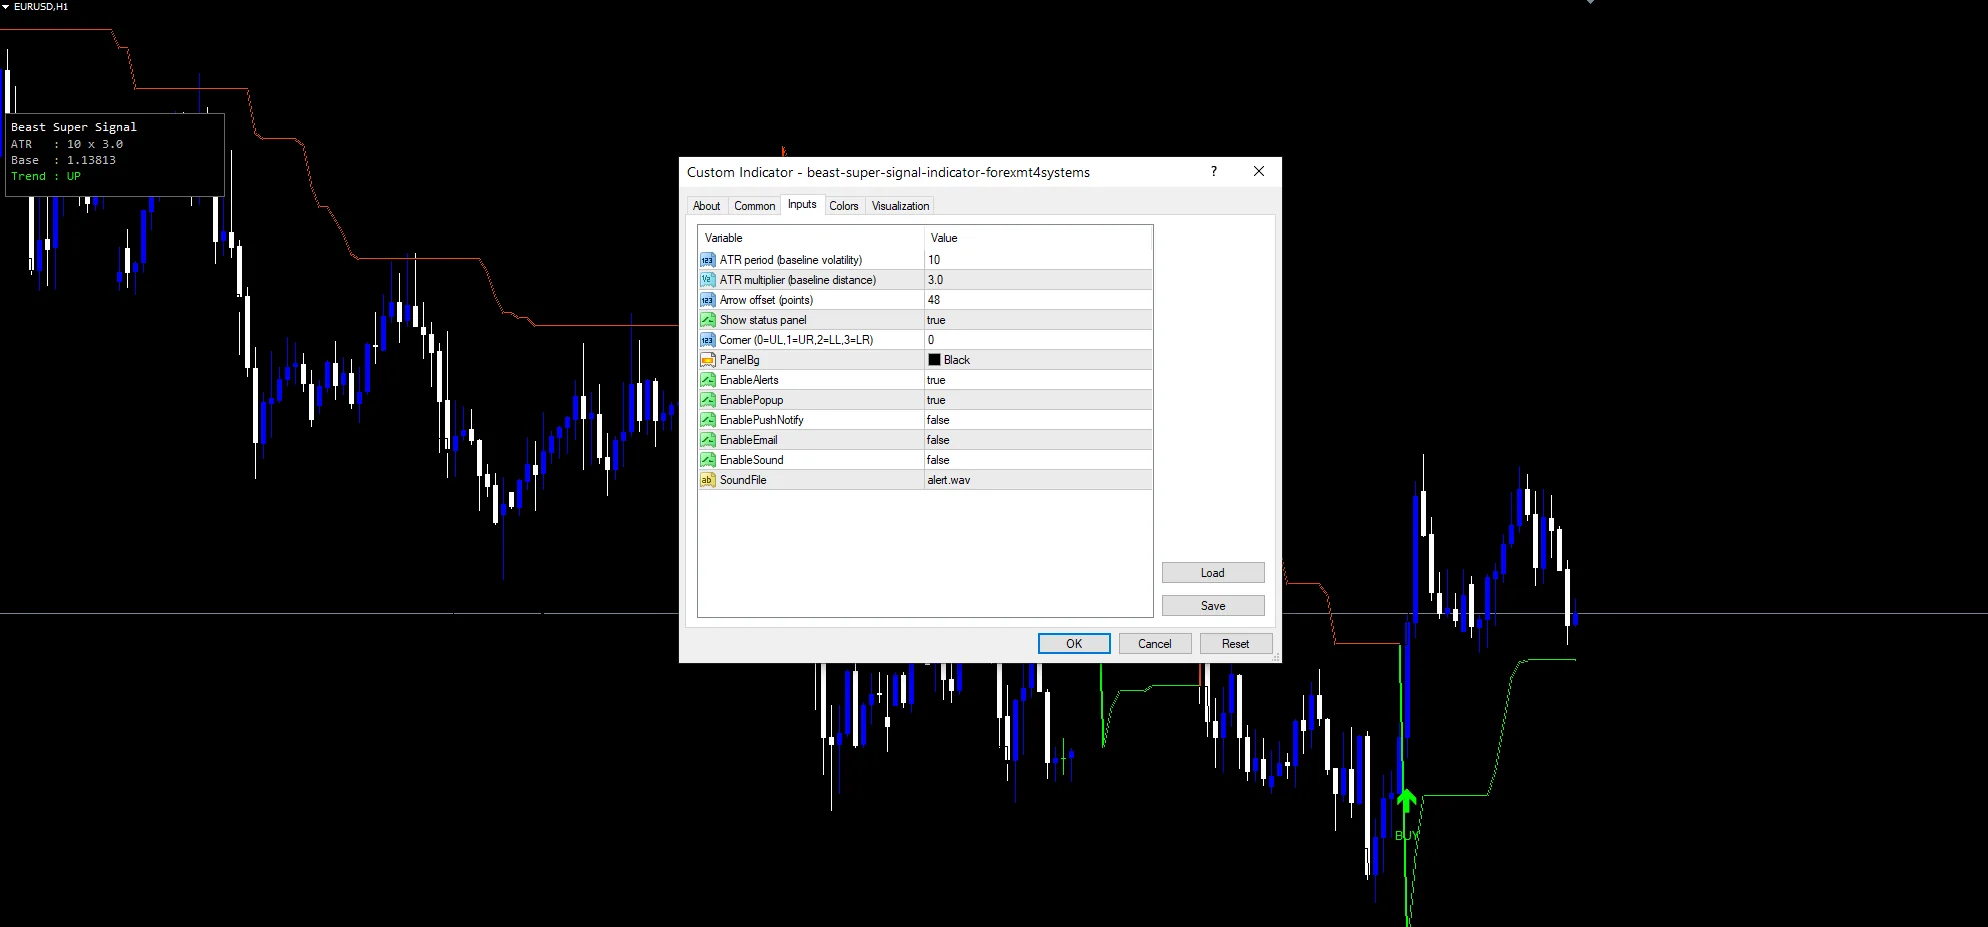Click the Arrow offset row icon
Image resolution: width=1988 pixels, height=927 pixels.
[707, 300]
